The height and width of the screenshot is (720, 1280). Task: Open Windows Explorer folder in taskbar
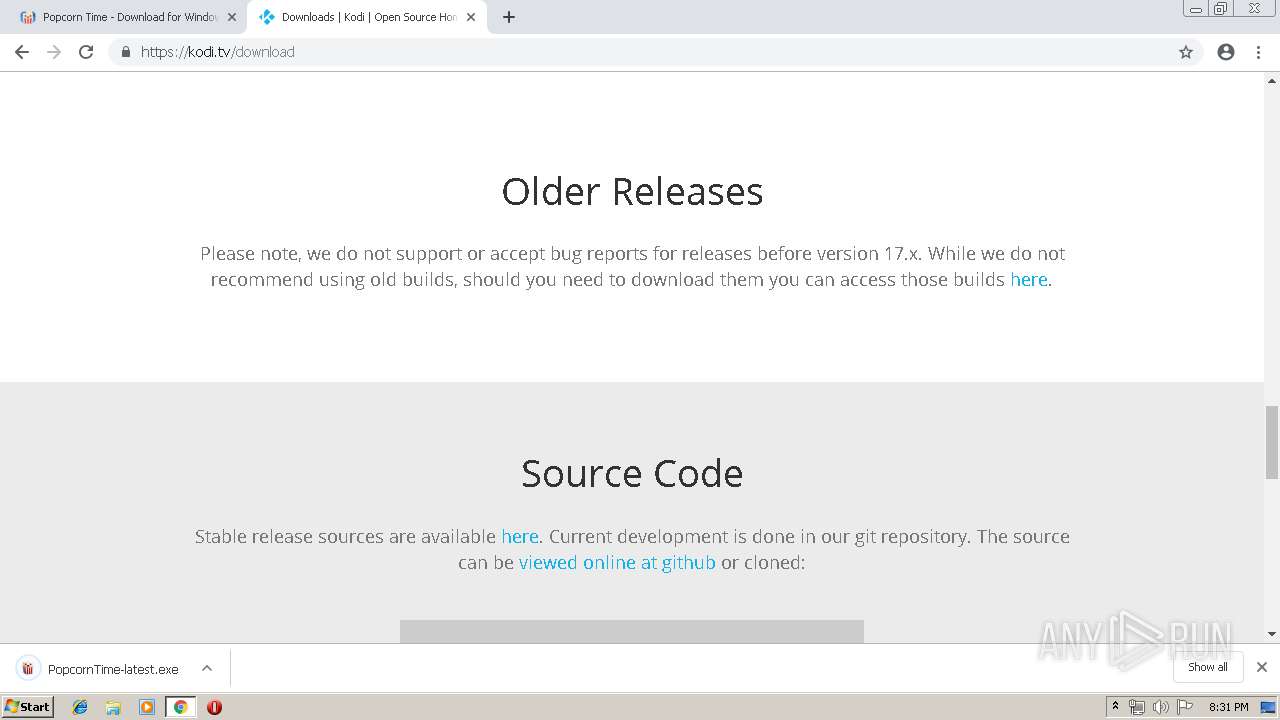pos(113,707)
